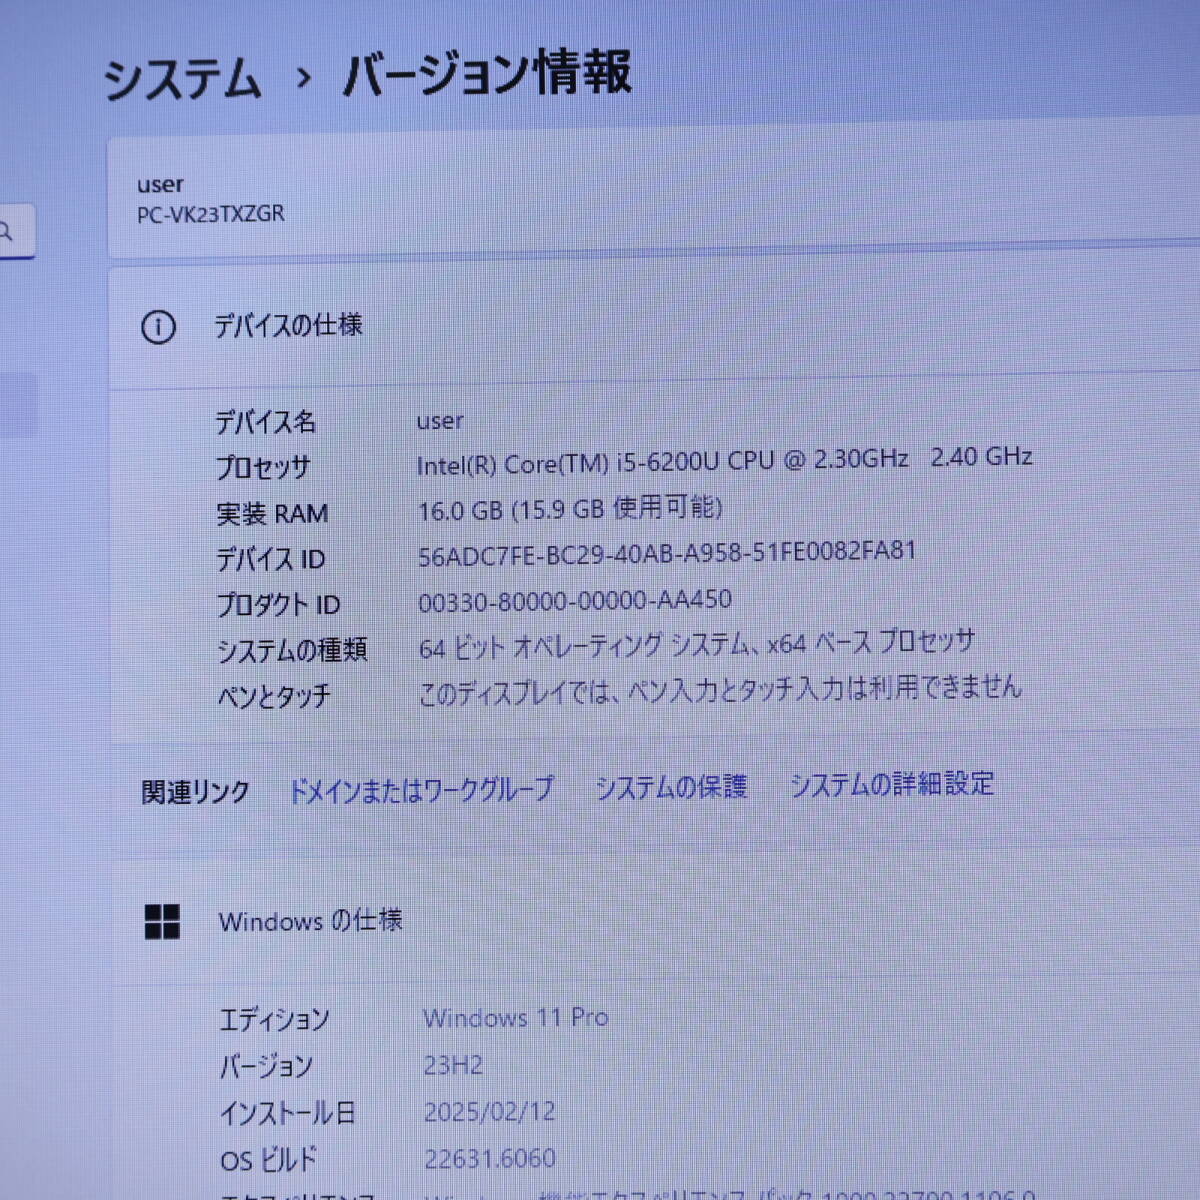The height and width of the screenshot is (1200, 1200).
Task: Click the breadcrumb chevron separator
Action: click(x=304, y=77)
